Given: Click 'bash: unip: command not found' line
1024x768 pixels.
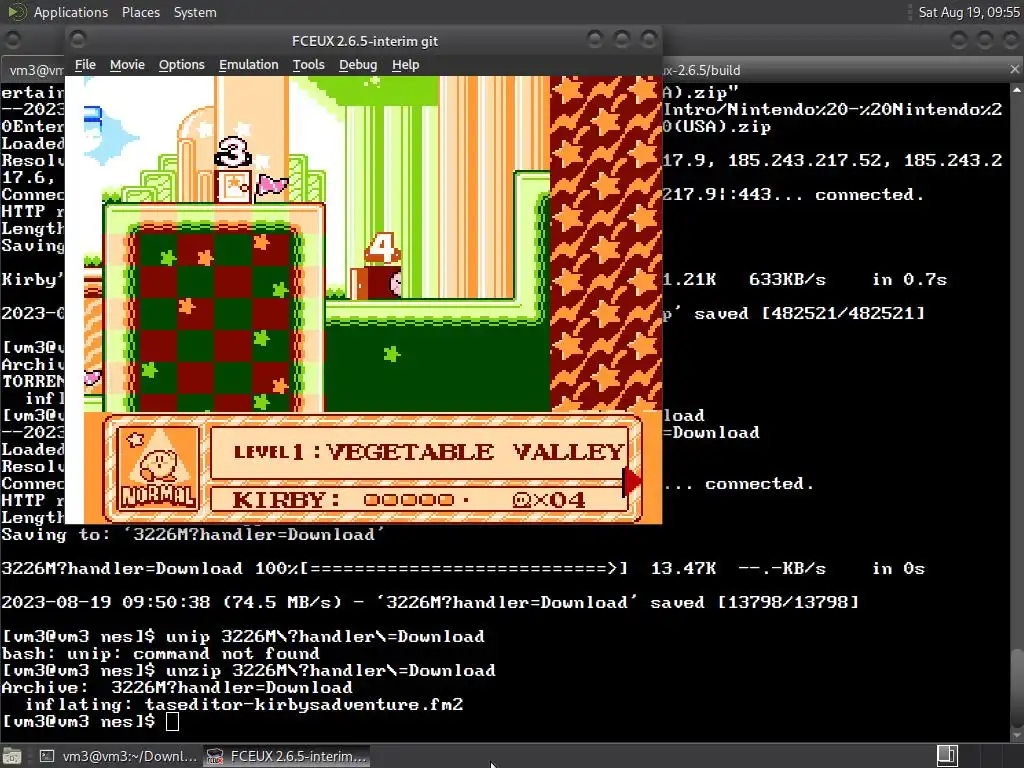Looking at the screenshot, I should 161,654.
